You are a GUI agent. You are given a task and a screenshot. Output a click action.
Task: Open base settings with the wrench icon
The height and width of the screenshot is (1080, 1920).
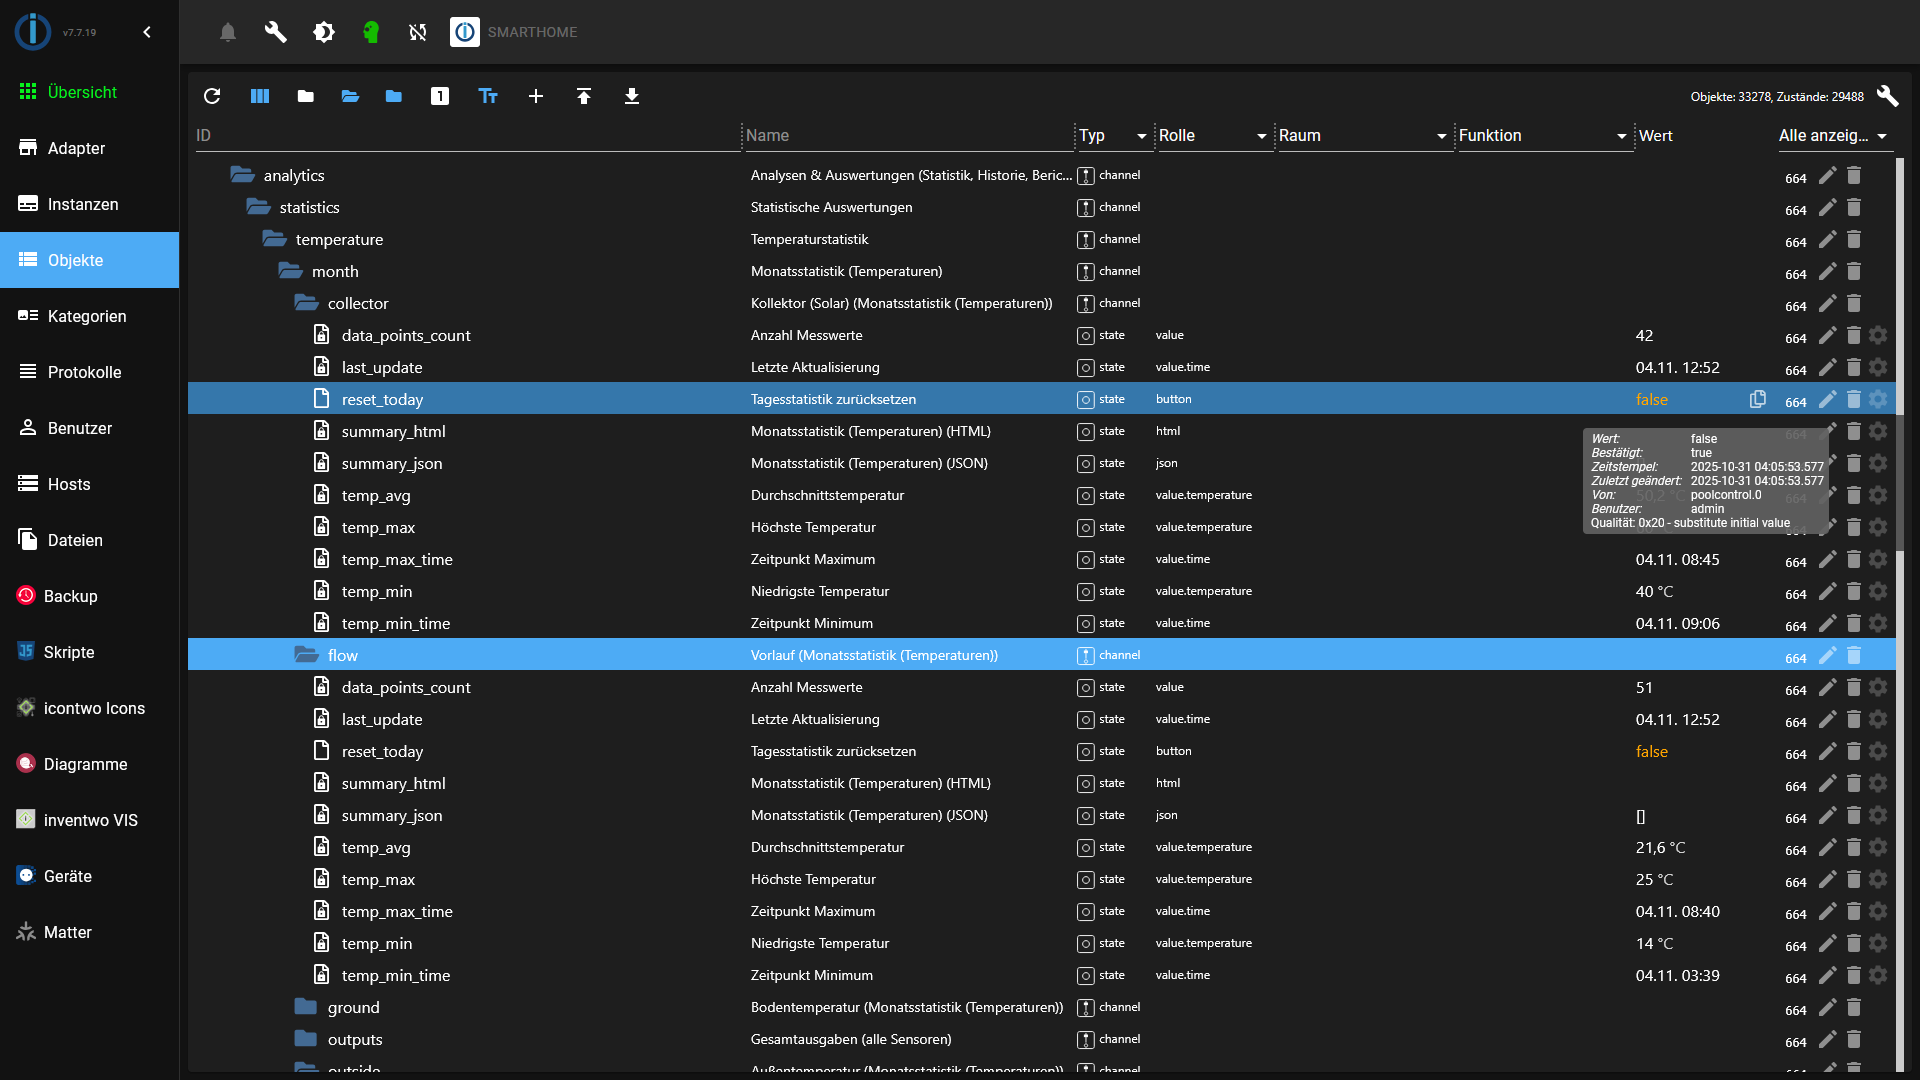(x=276, y=32)
